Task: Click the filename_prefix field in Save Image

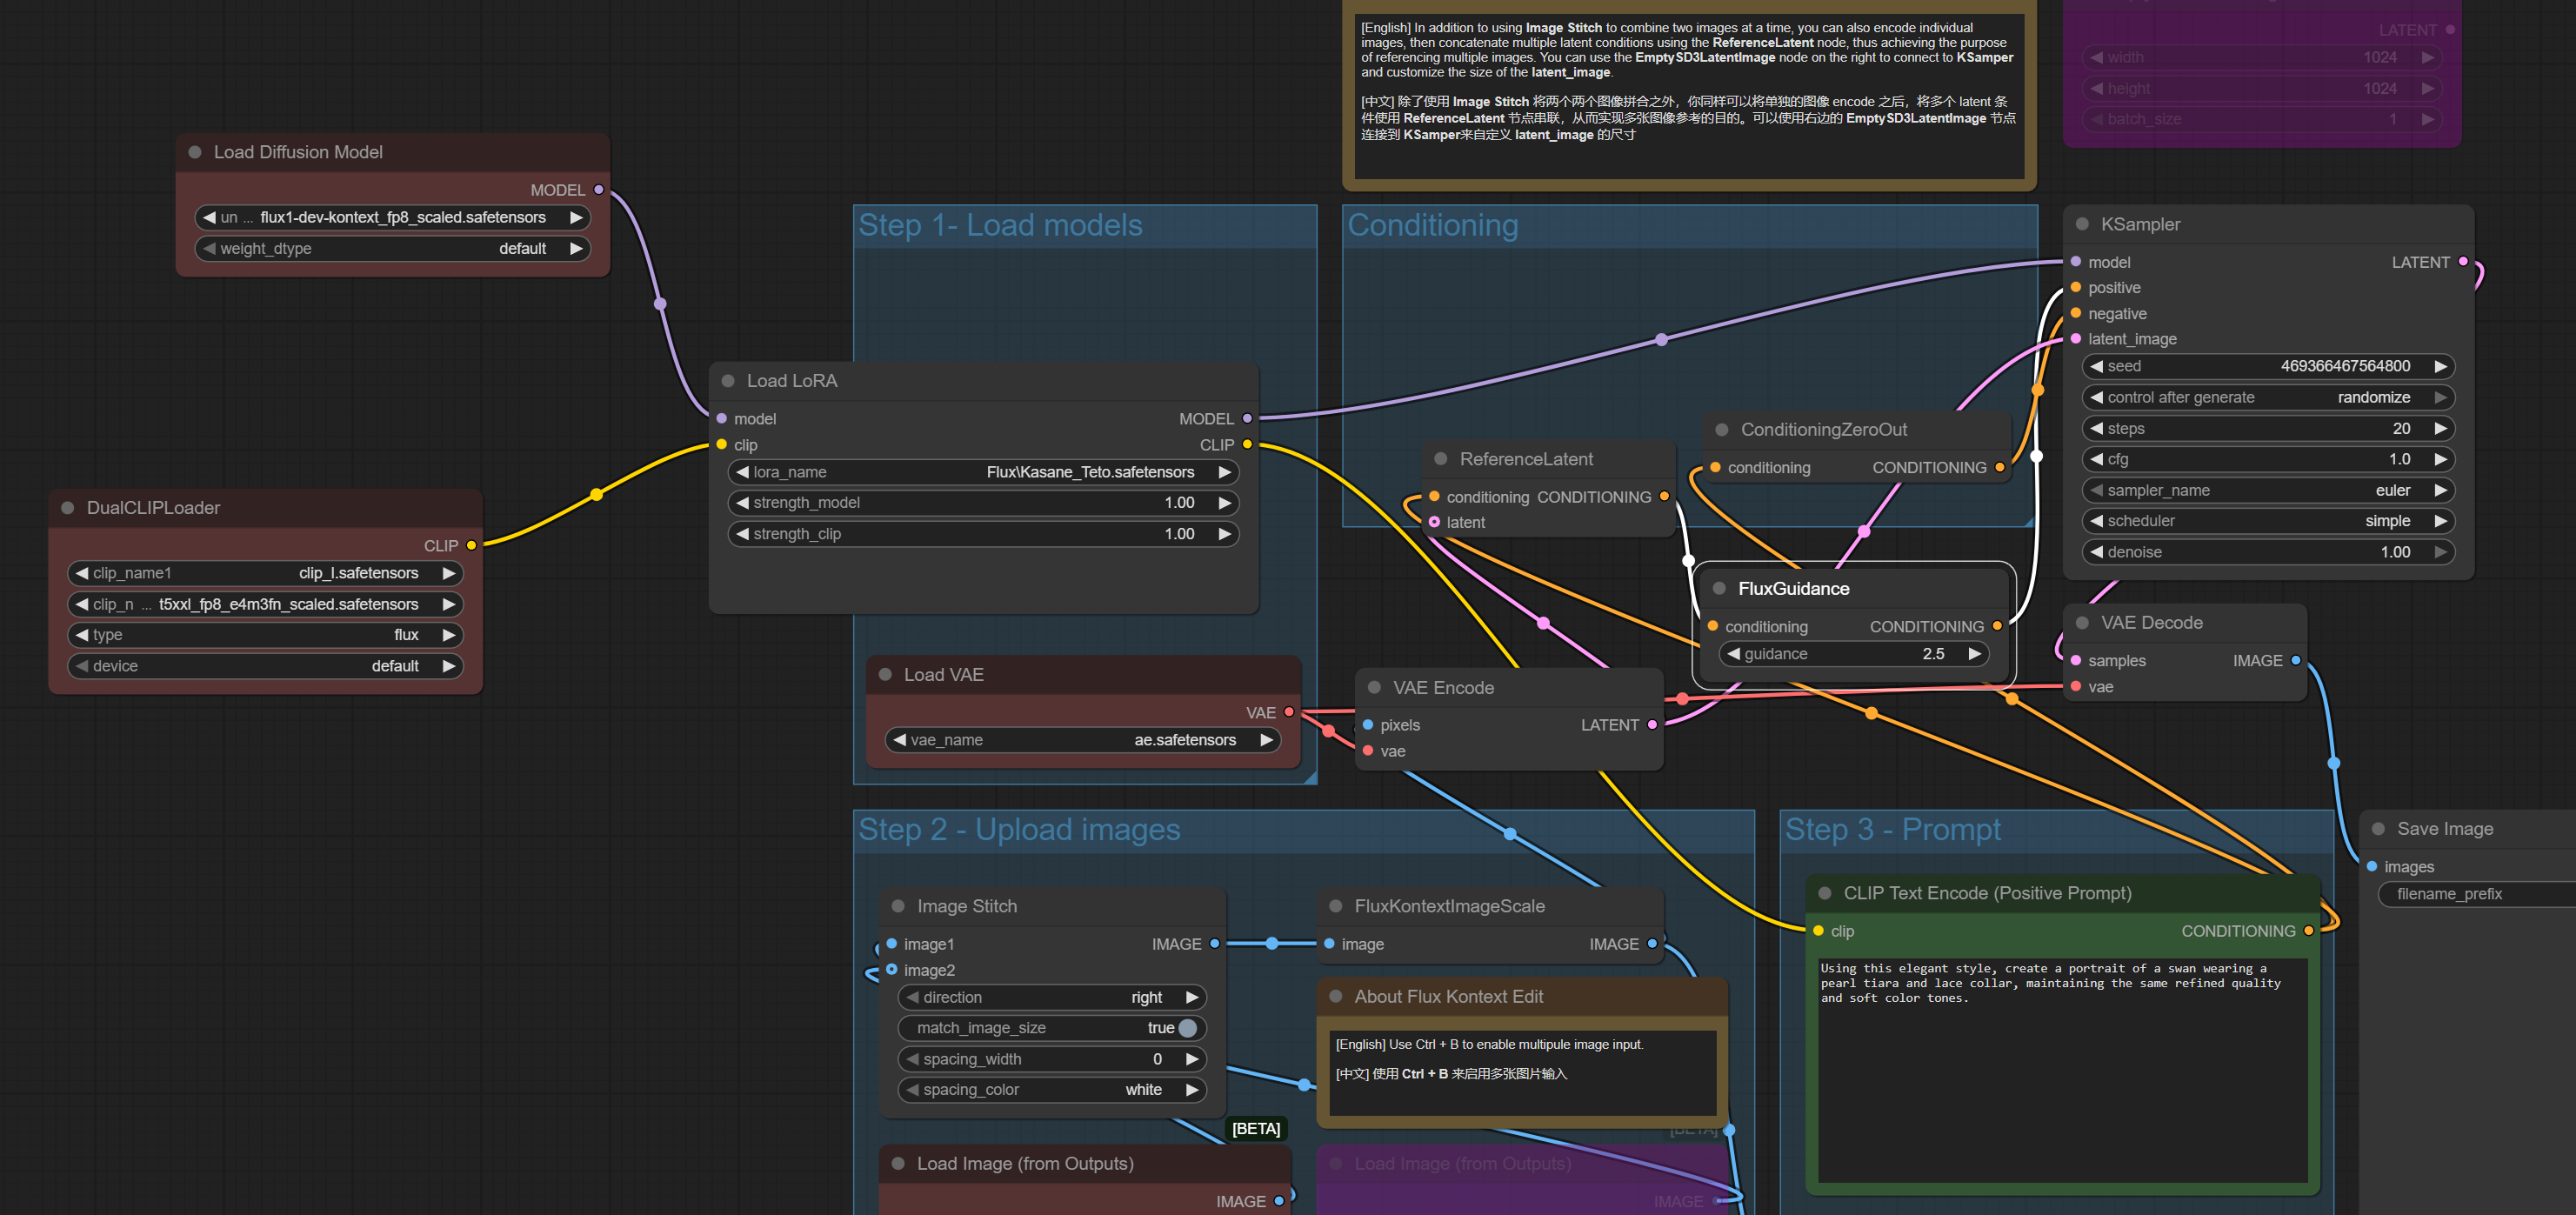Action: pos(2477,895)
